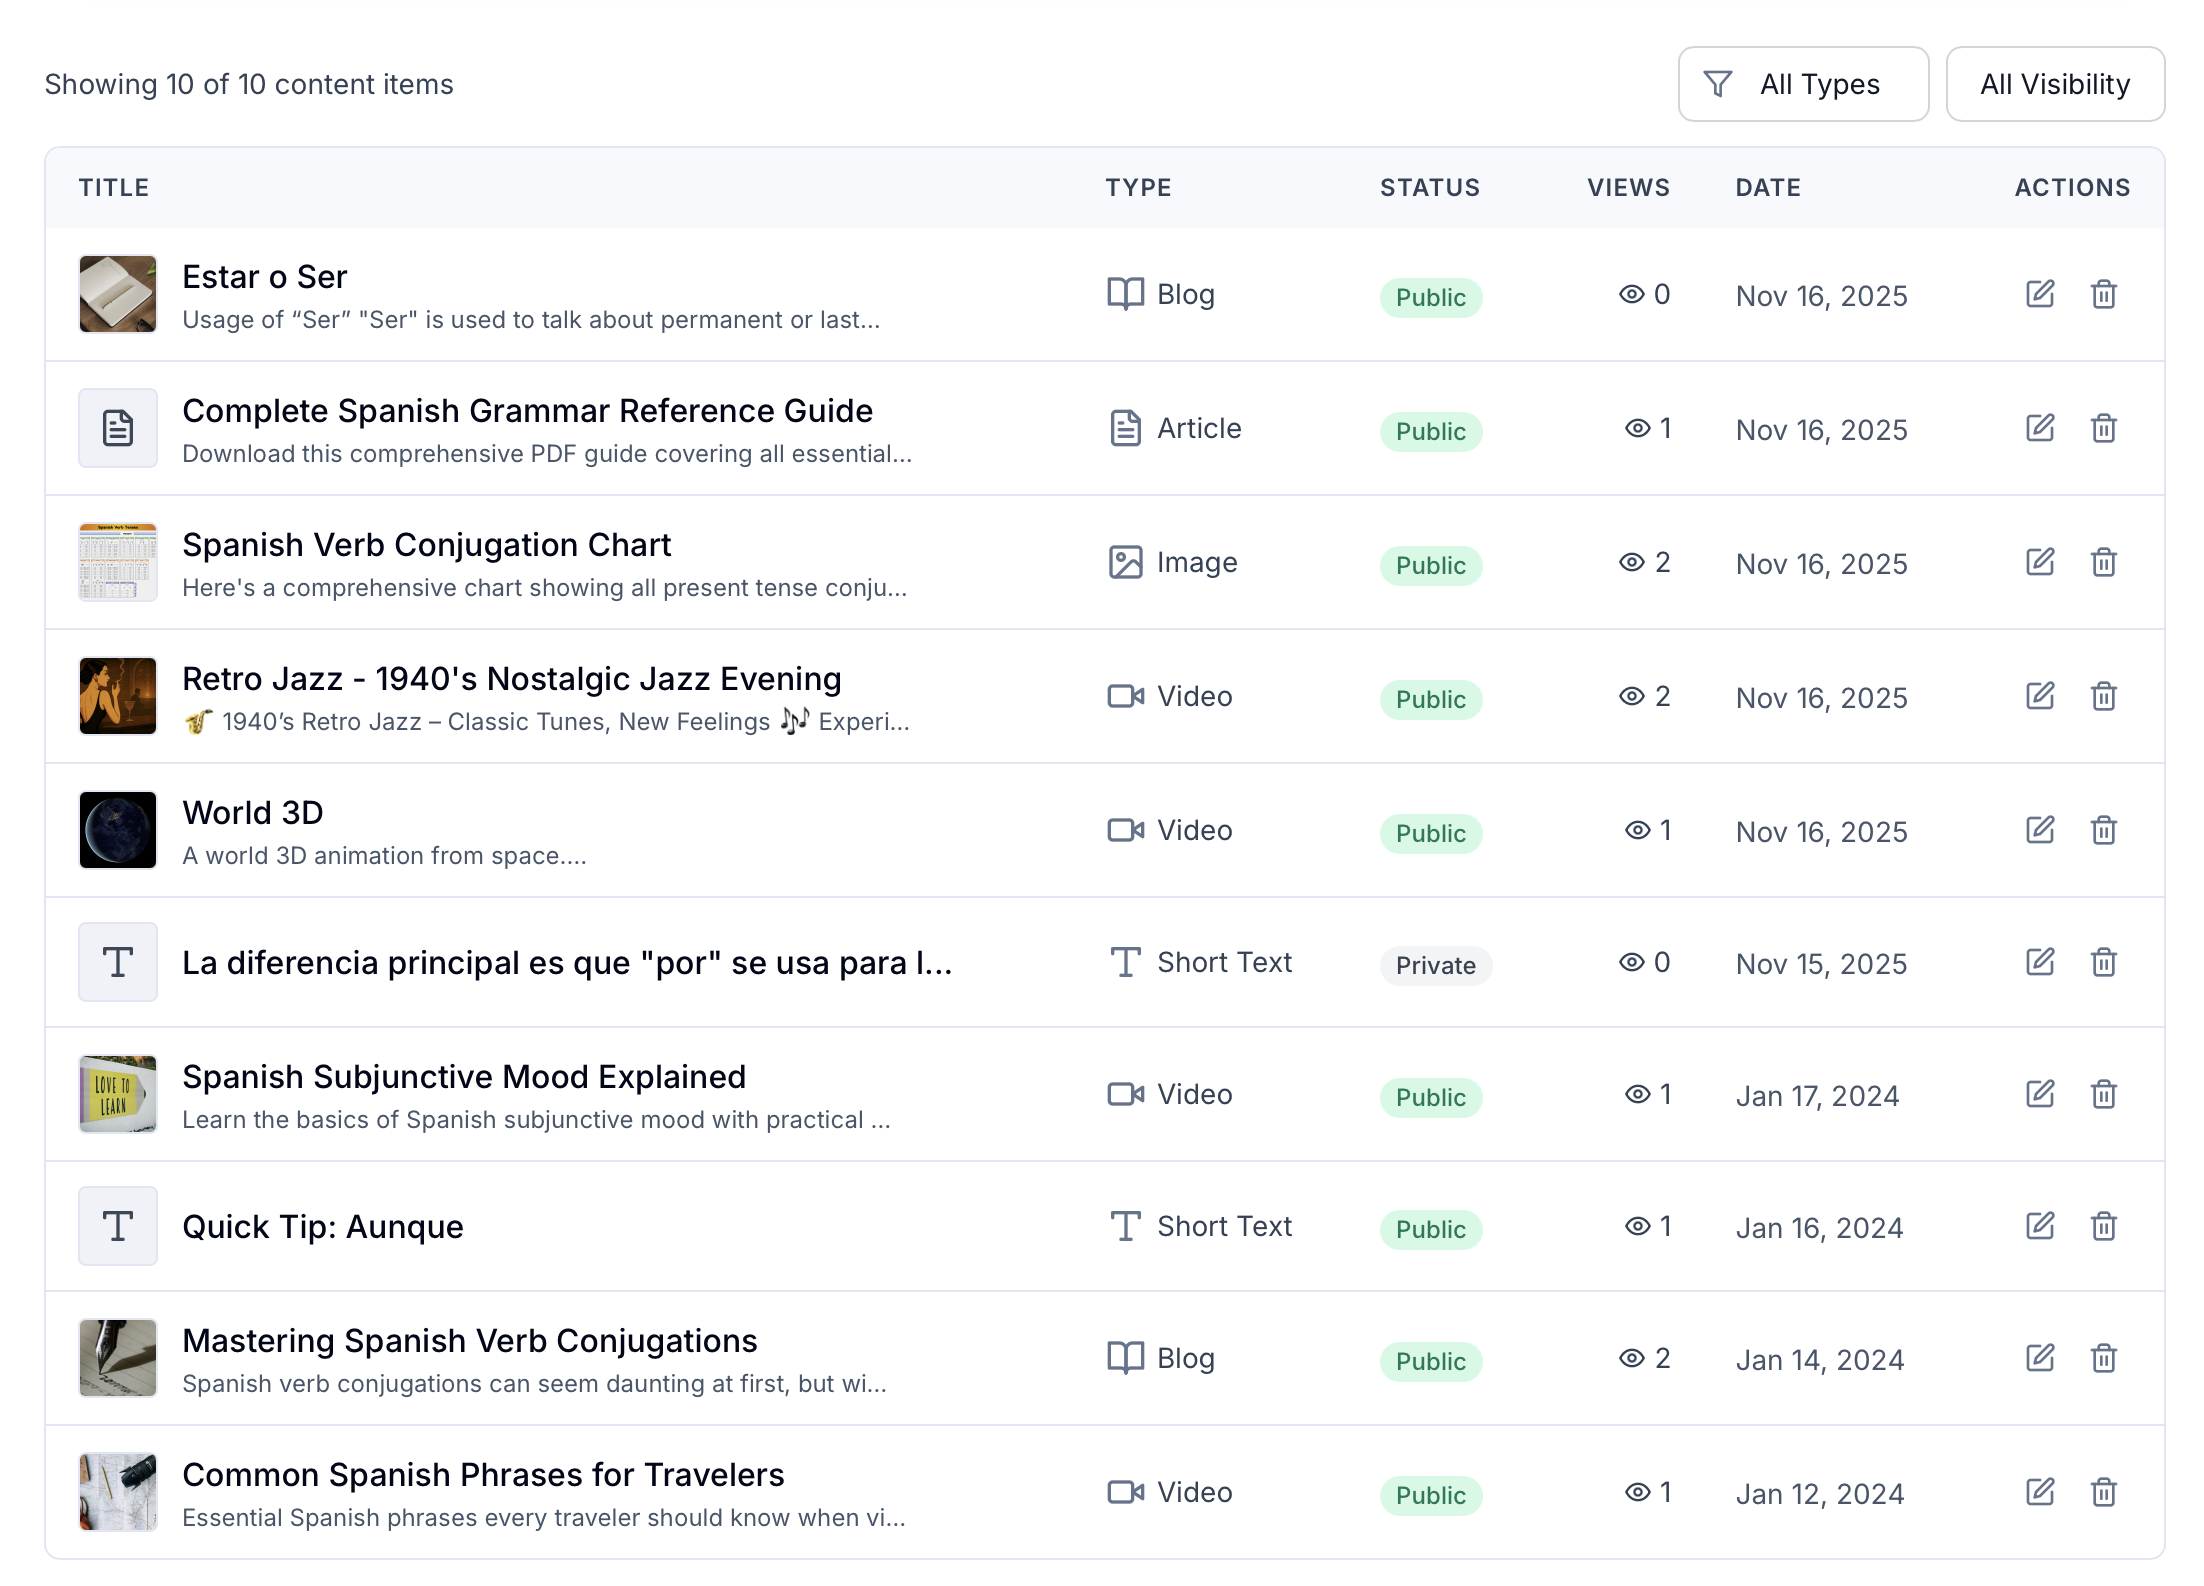Click the Video type icon for World 3D
The height and width of the screenshot is (1586, 2204).
(1126, 829)
